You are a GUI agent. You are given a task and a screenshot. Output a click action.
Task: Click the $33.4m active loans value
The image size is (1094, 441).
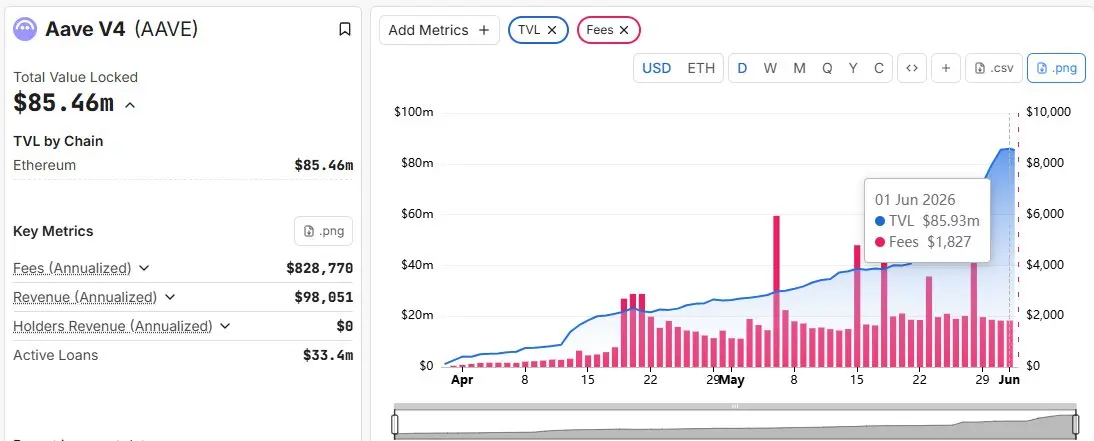[328, 355]
